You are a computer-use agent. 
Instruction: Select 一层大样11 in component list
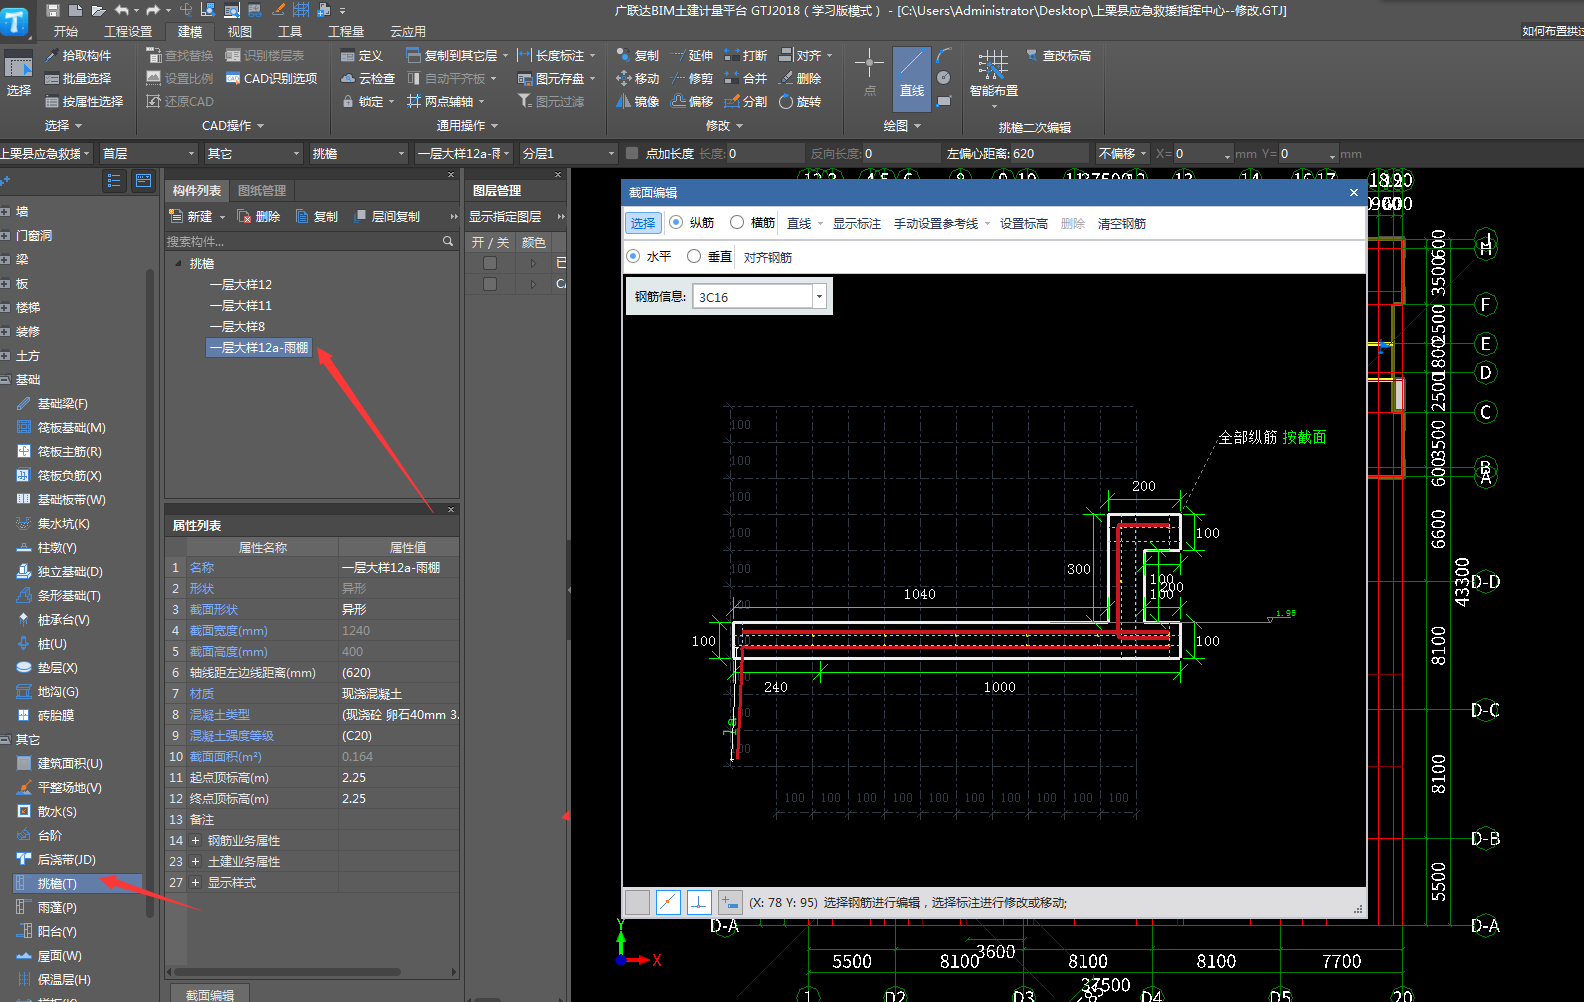[x=241, y=306]
